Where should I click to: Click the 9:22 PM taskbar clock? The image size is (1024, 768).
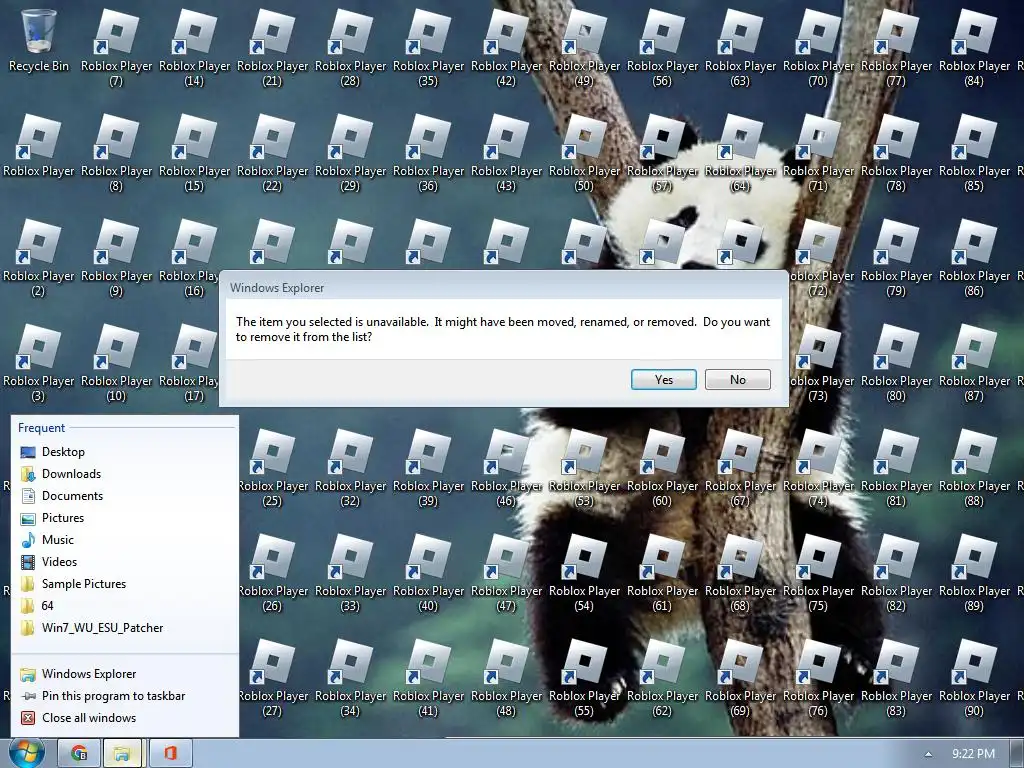[973, 754]
